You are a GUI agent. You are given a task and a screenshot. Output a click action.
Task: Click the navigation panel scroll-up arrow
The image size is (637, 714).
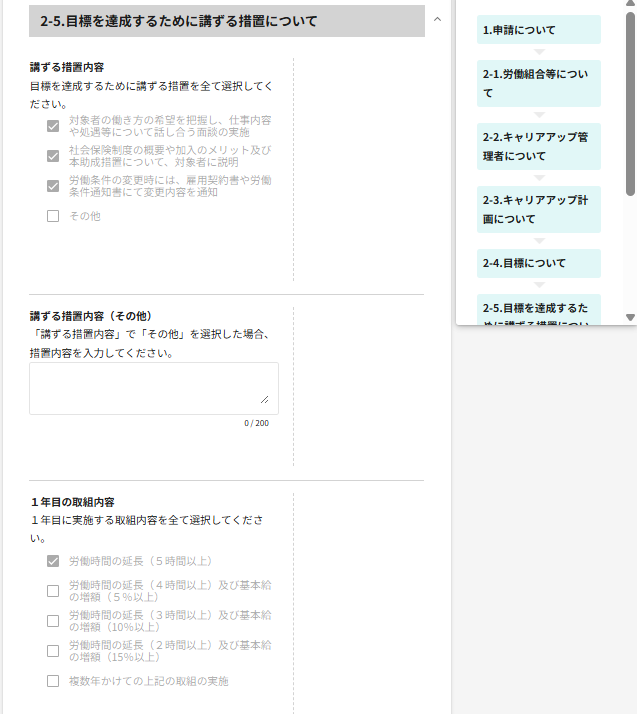[630, 4]
